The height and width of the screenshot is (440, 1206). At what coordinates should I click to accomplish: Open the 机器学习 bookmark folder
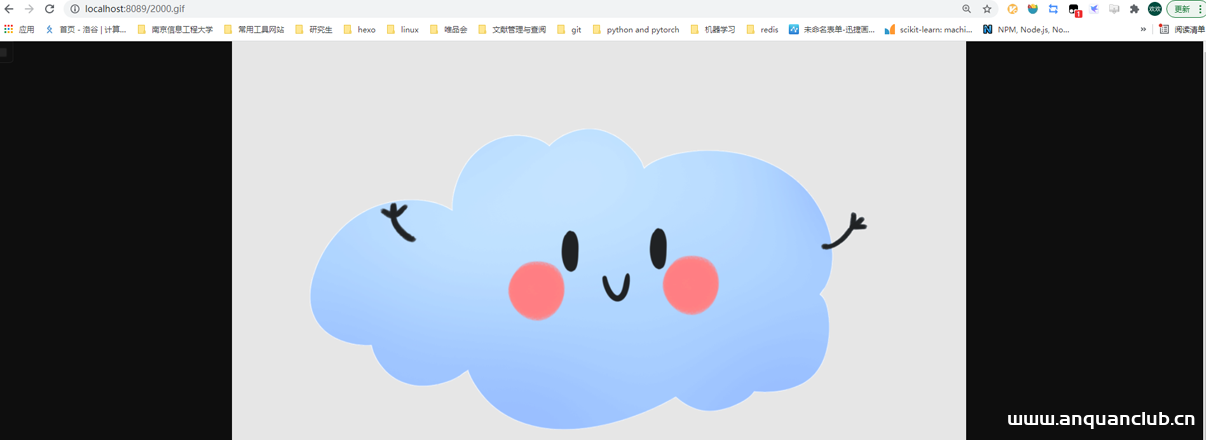[x=713, y=30]
